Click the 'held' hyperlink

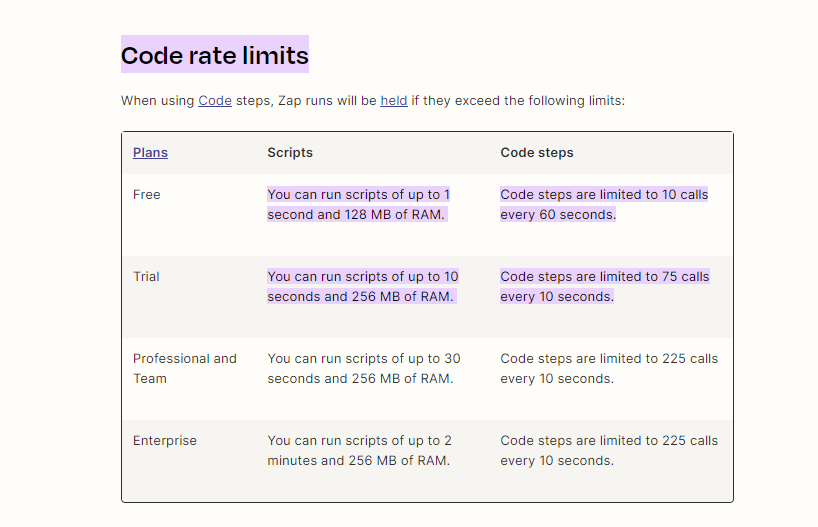pyautogui.click(x=393, y=101)
